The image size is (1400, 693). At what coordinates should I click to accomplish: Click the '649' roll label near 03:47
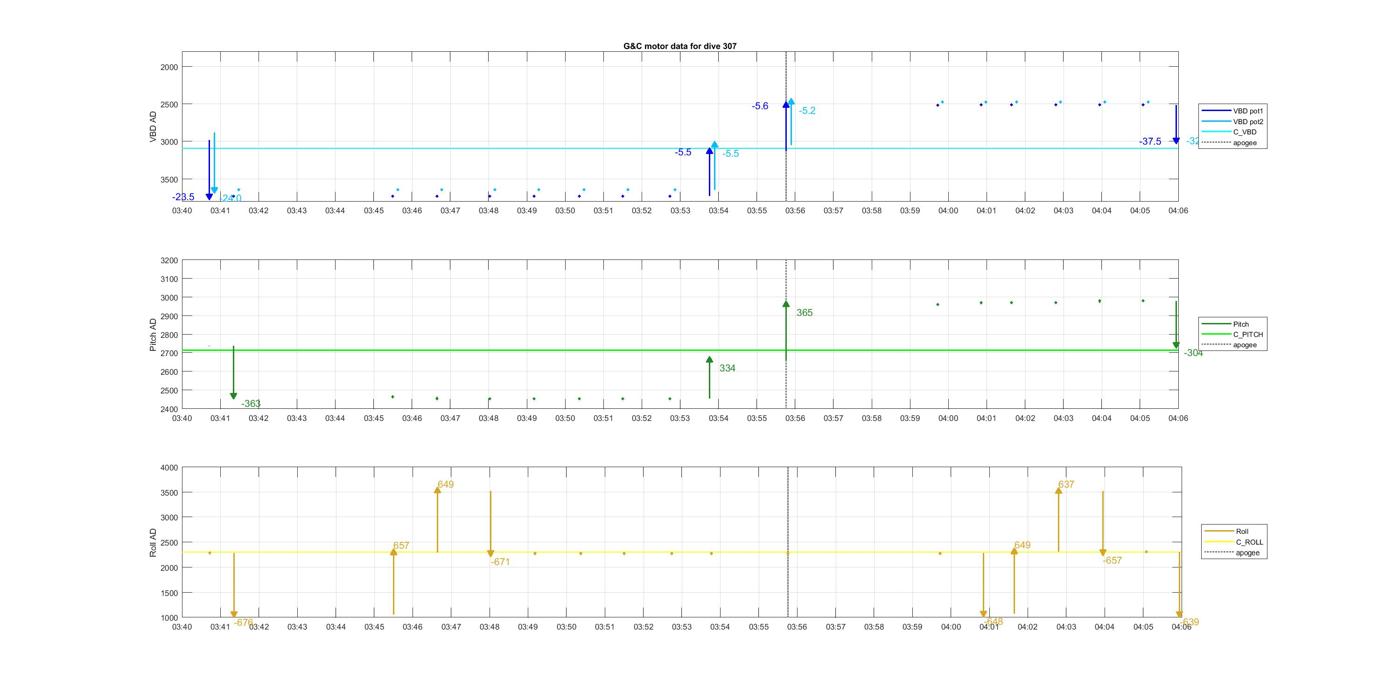tap(445, 484)
